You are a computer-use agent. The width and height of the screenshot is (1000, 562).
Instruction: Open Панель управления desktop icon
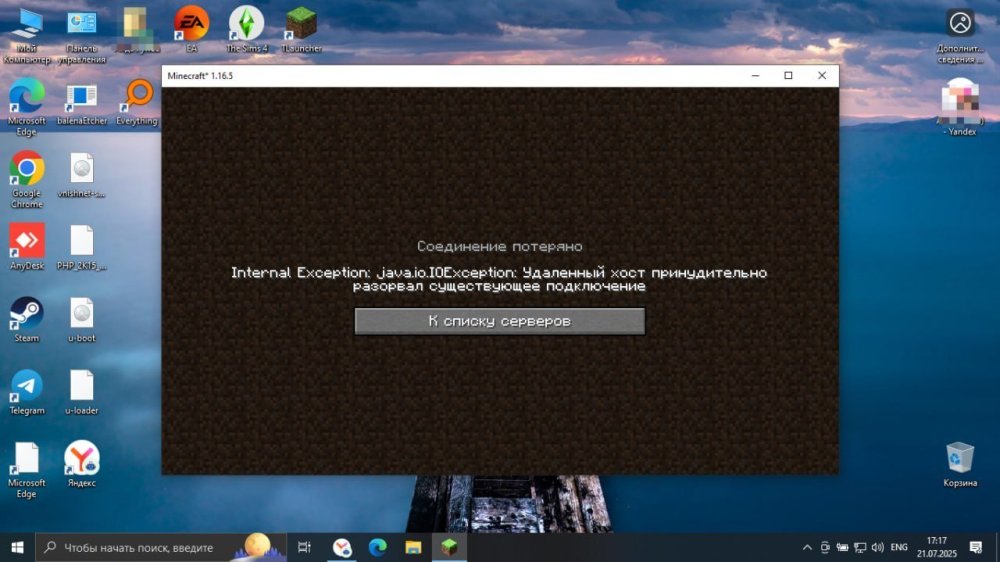point(82,36)
